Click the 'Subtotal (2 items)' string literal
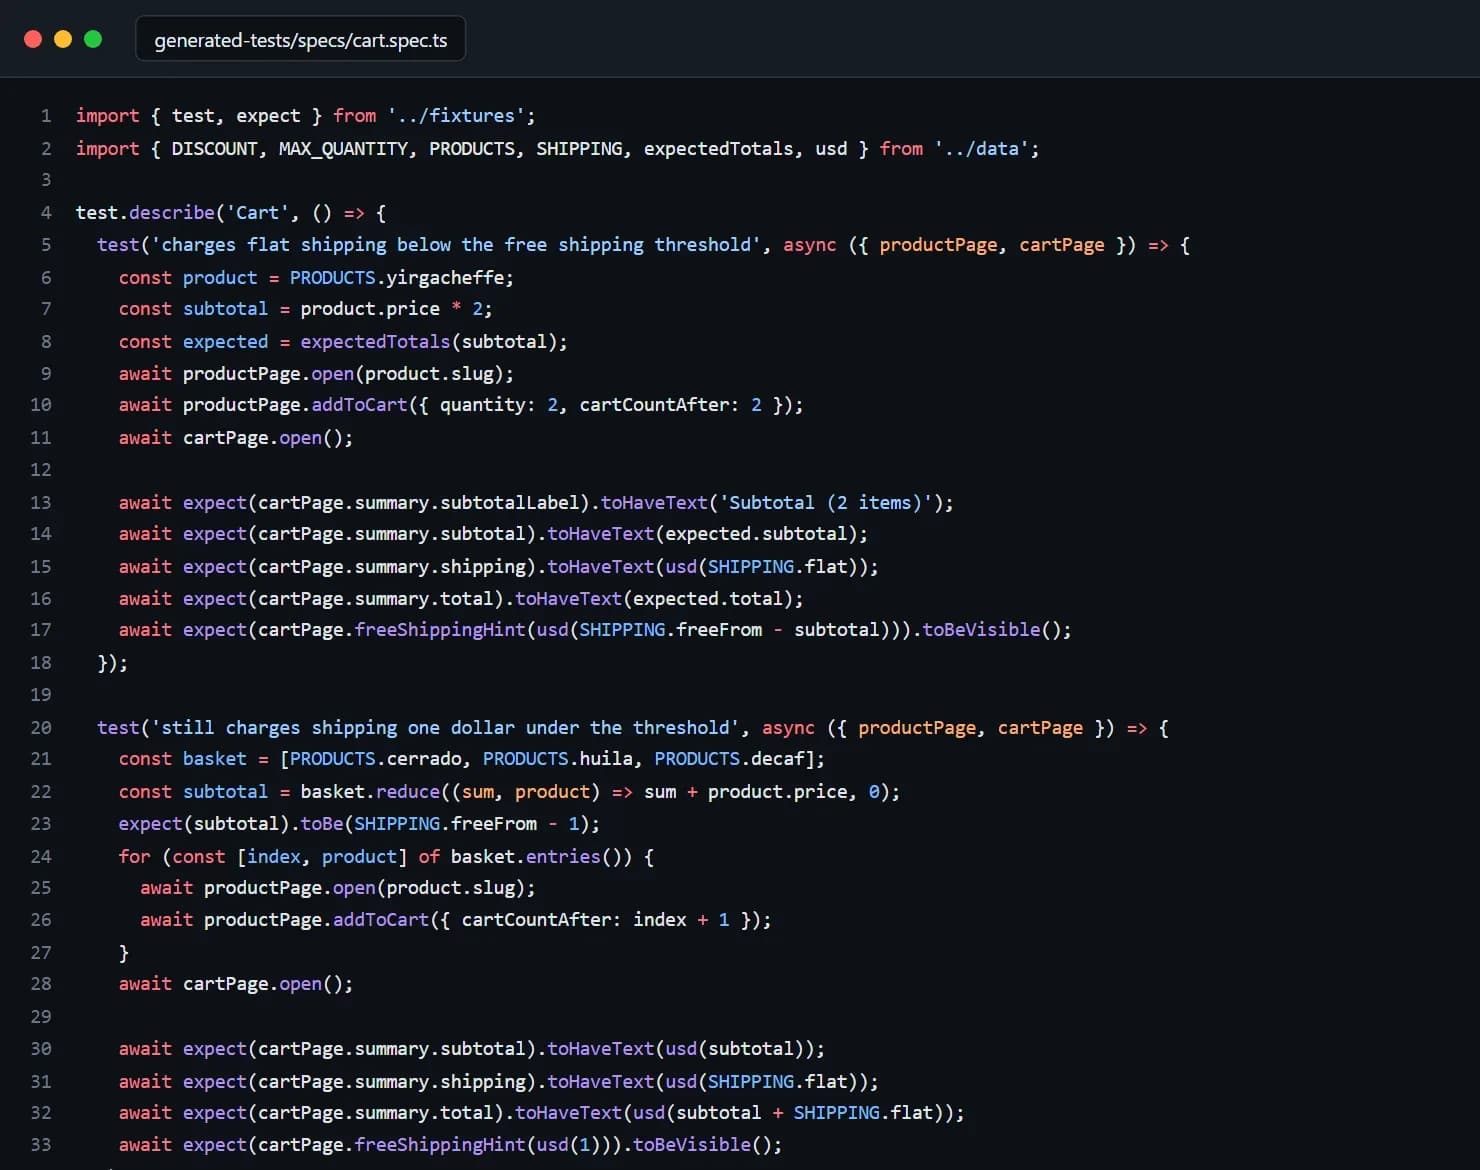Viewport: 1480px width, 1170px height. [x=825, y=503]
